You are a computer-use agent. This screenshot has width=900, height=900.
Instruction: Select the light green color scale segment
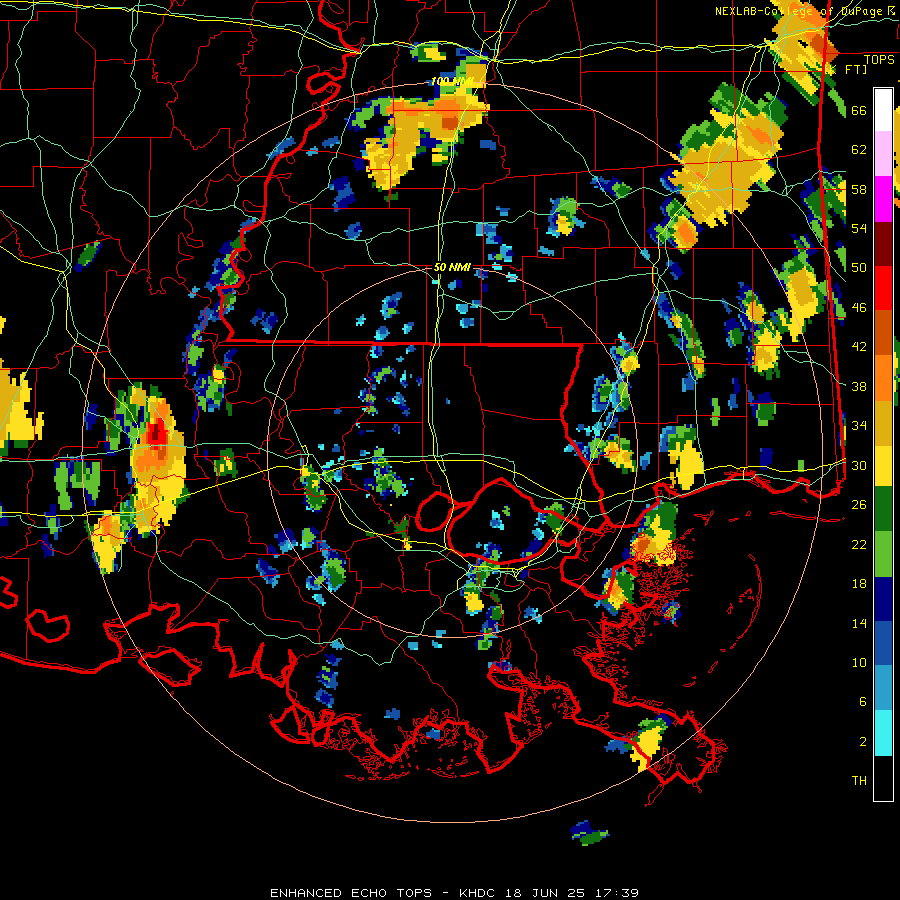(x=883, y=554)
